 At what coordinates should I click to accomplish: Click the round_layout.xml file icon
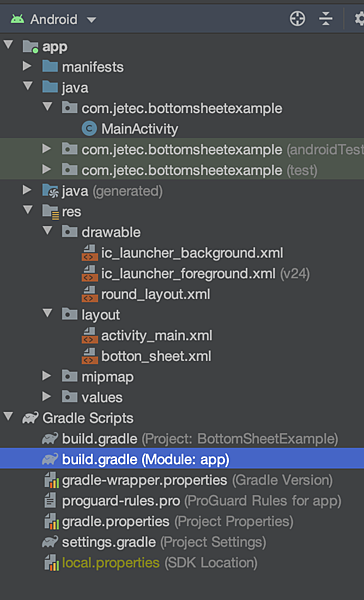(x=90, y=294)
